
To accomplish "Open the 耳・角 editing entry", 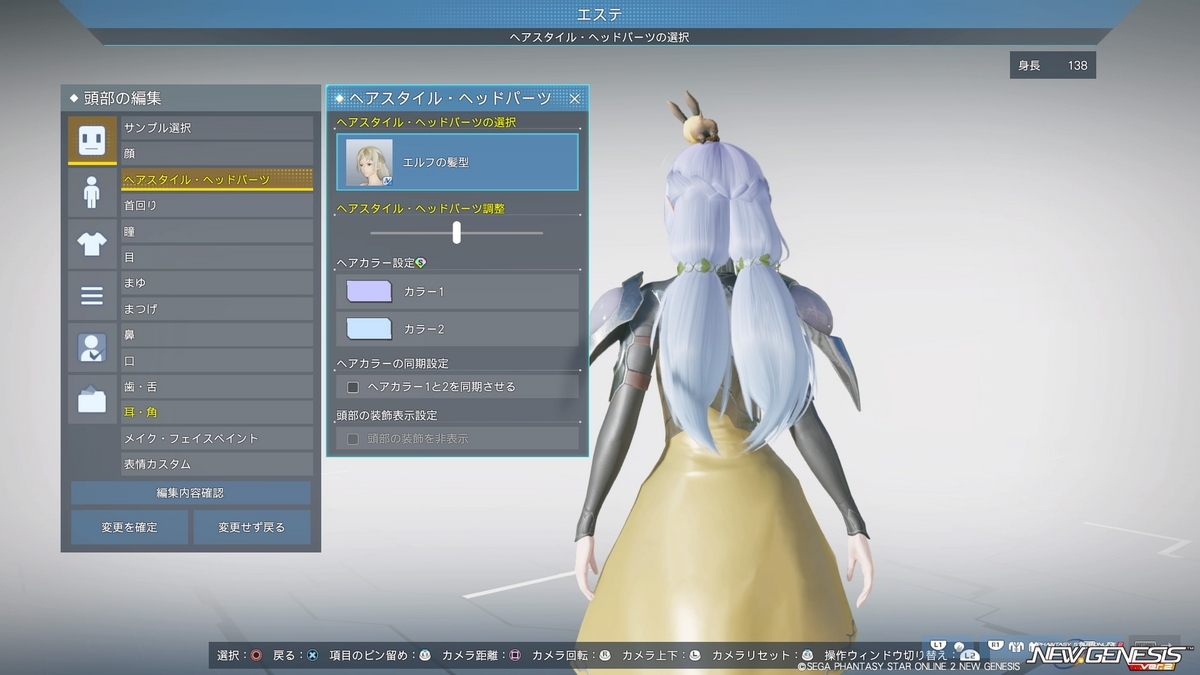I will coord(217,412).
